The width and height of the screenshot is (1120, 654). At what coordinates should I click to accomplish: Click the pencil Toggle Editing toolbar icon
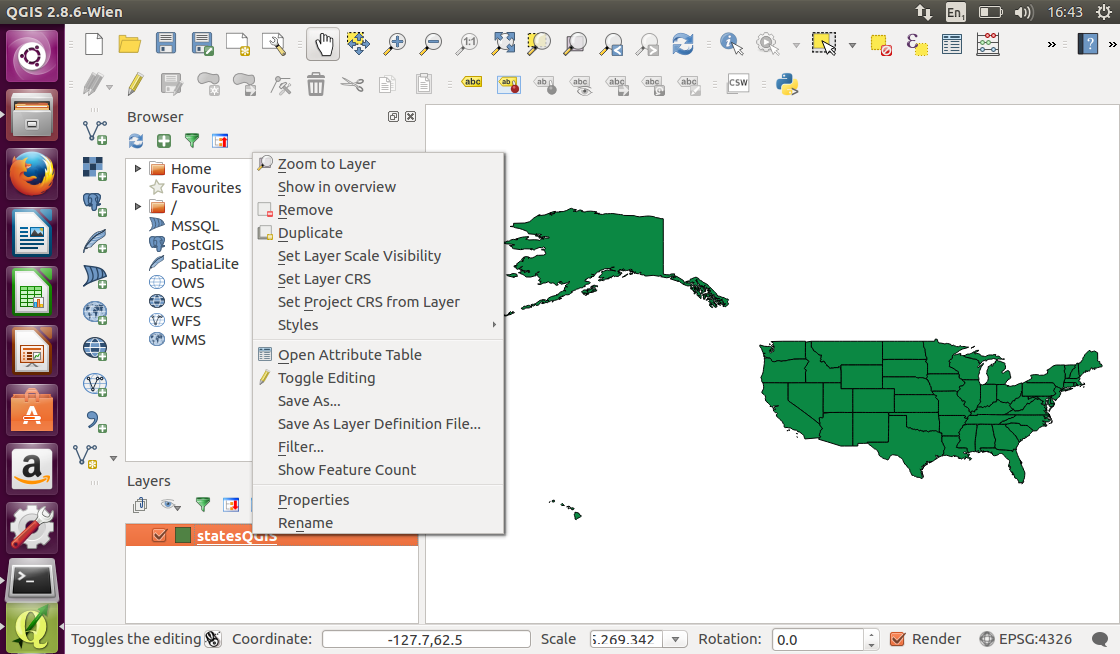tap(135, 84)
